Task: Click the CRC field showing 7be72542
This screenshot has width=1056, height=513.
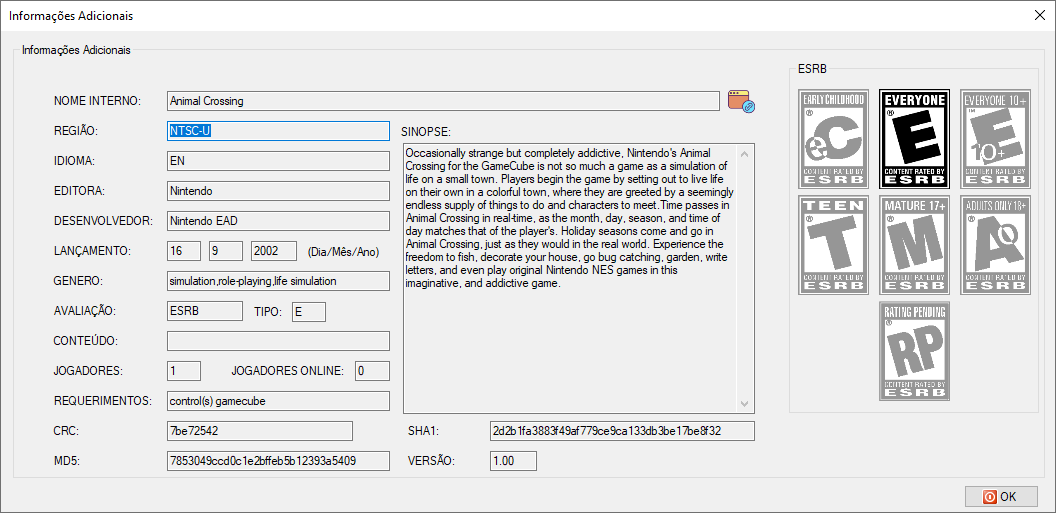Action: coord(260,431)
